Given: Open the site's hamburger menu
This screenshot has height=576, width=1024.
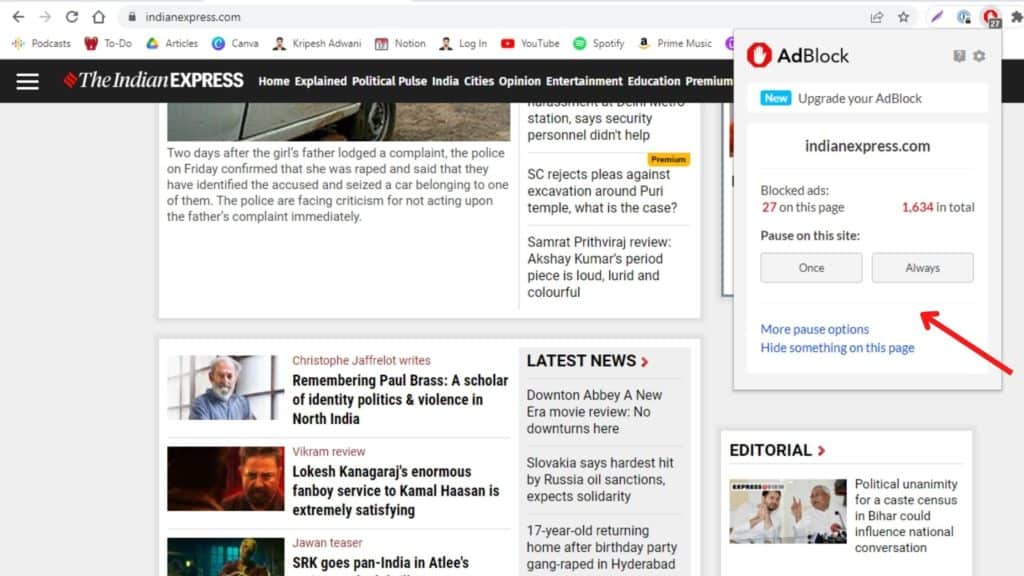Looking at the screenshot, I should (x=27, y=81).
